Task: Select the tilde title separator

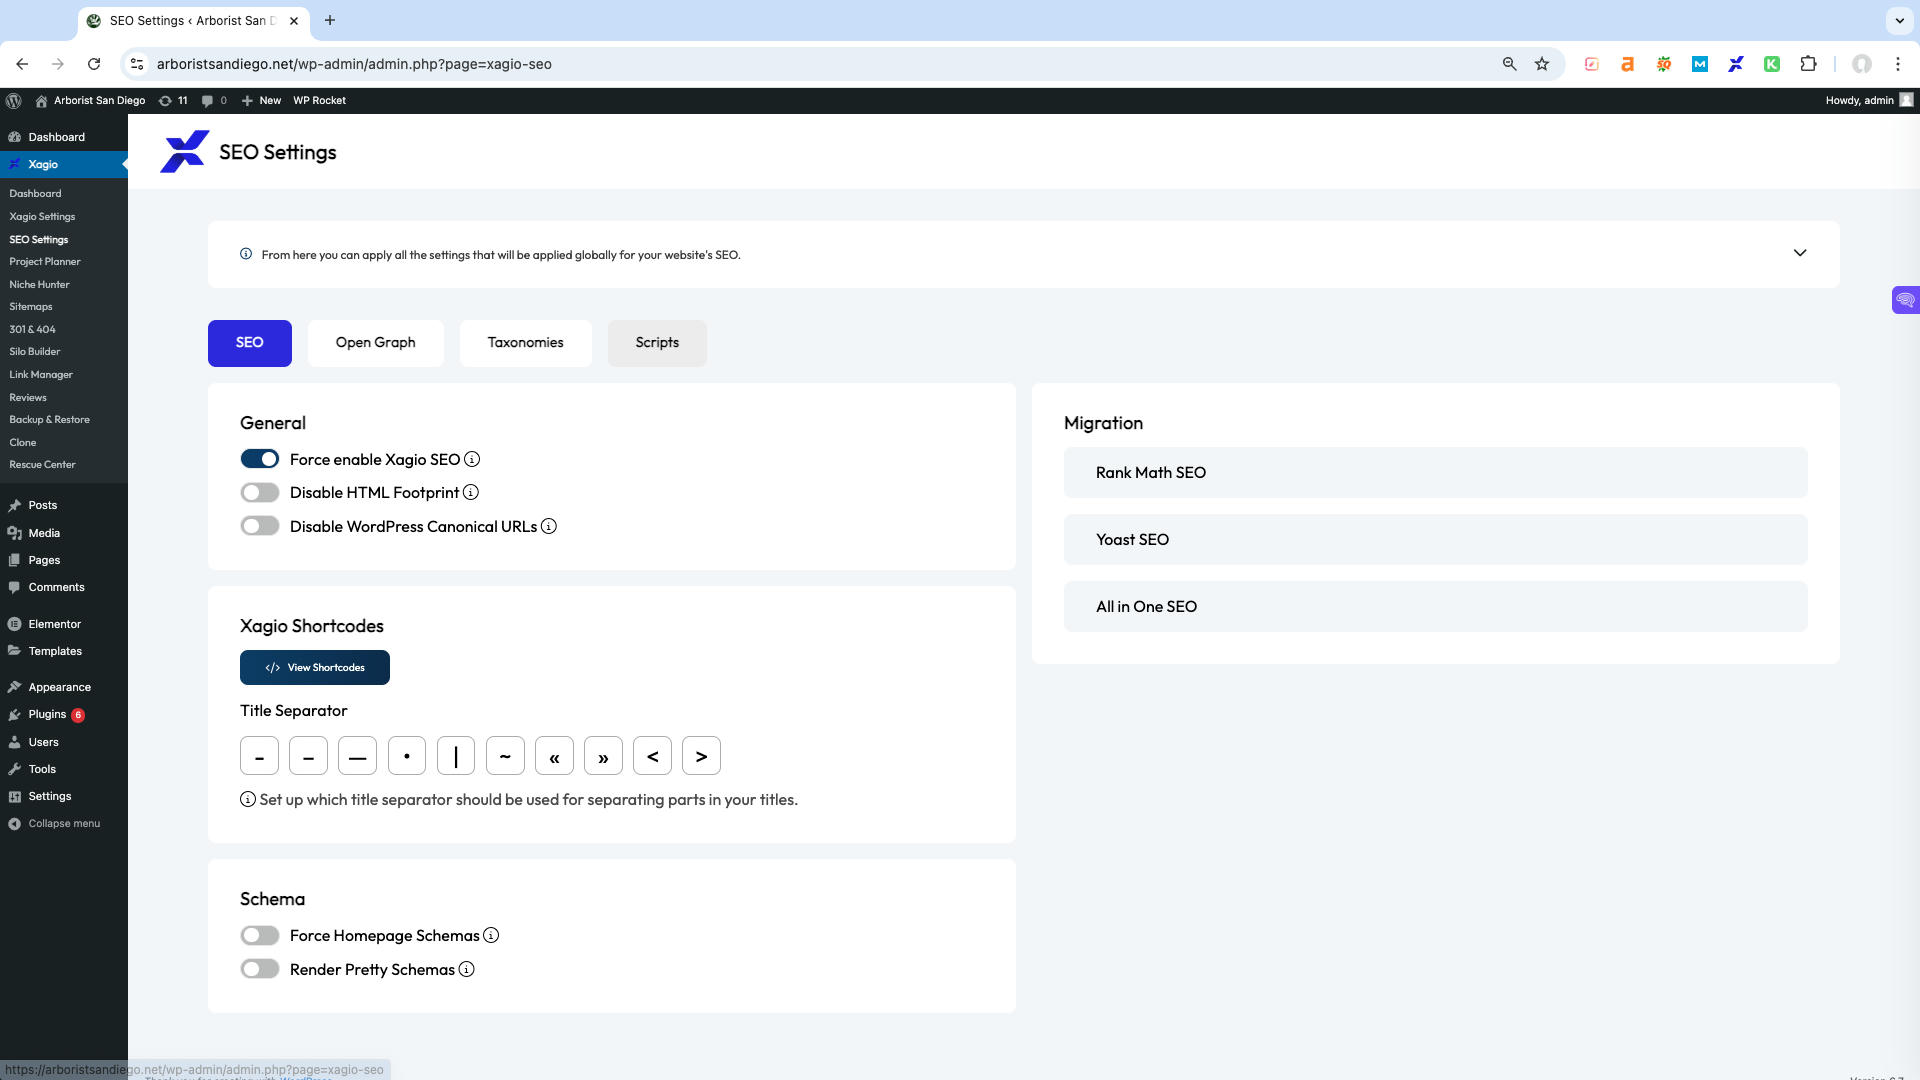Action: pos(505,756)
